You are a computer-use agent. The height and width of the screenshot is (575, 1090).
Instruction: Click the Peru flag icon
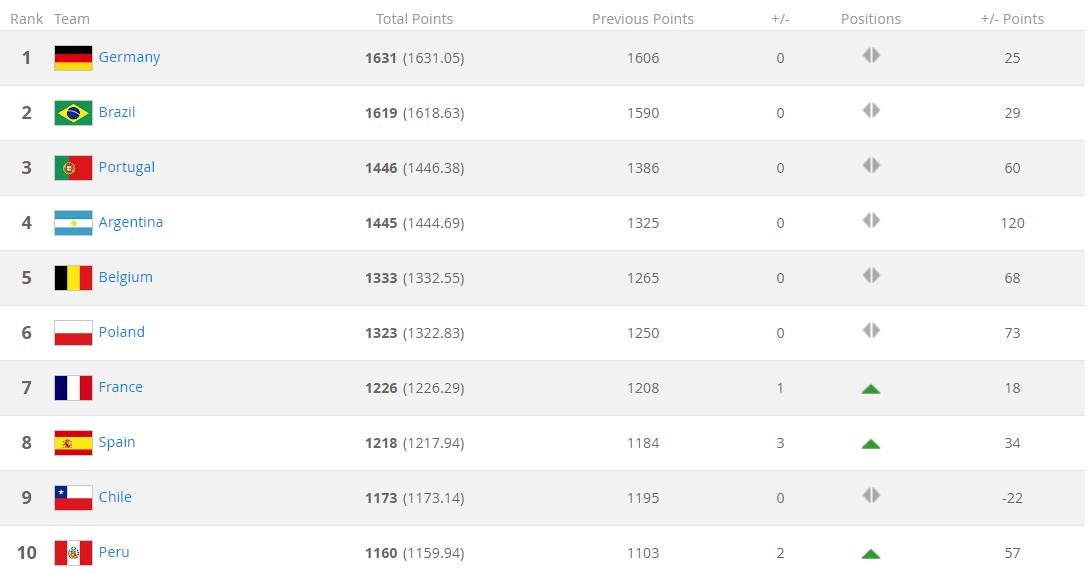(73, 553)
